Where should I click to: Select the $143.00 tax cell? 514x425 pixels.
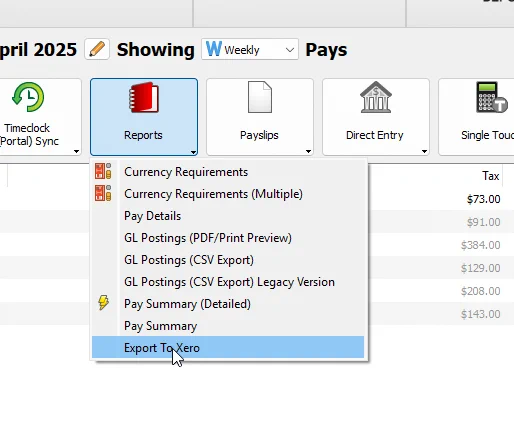pos(480,314)
